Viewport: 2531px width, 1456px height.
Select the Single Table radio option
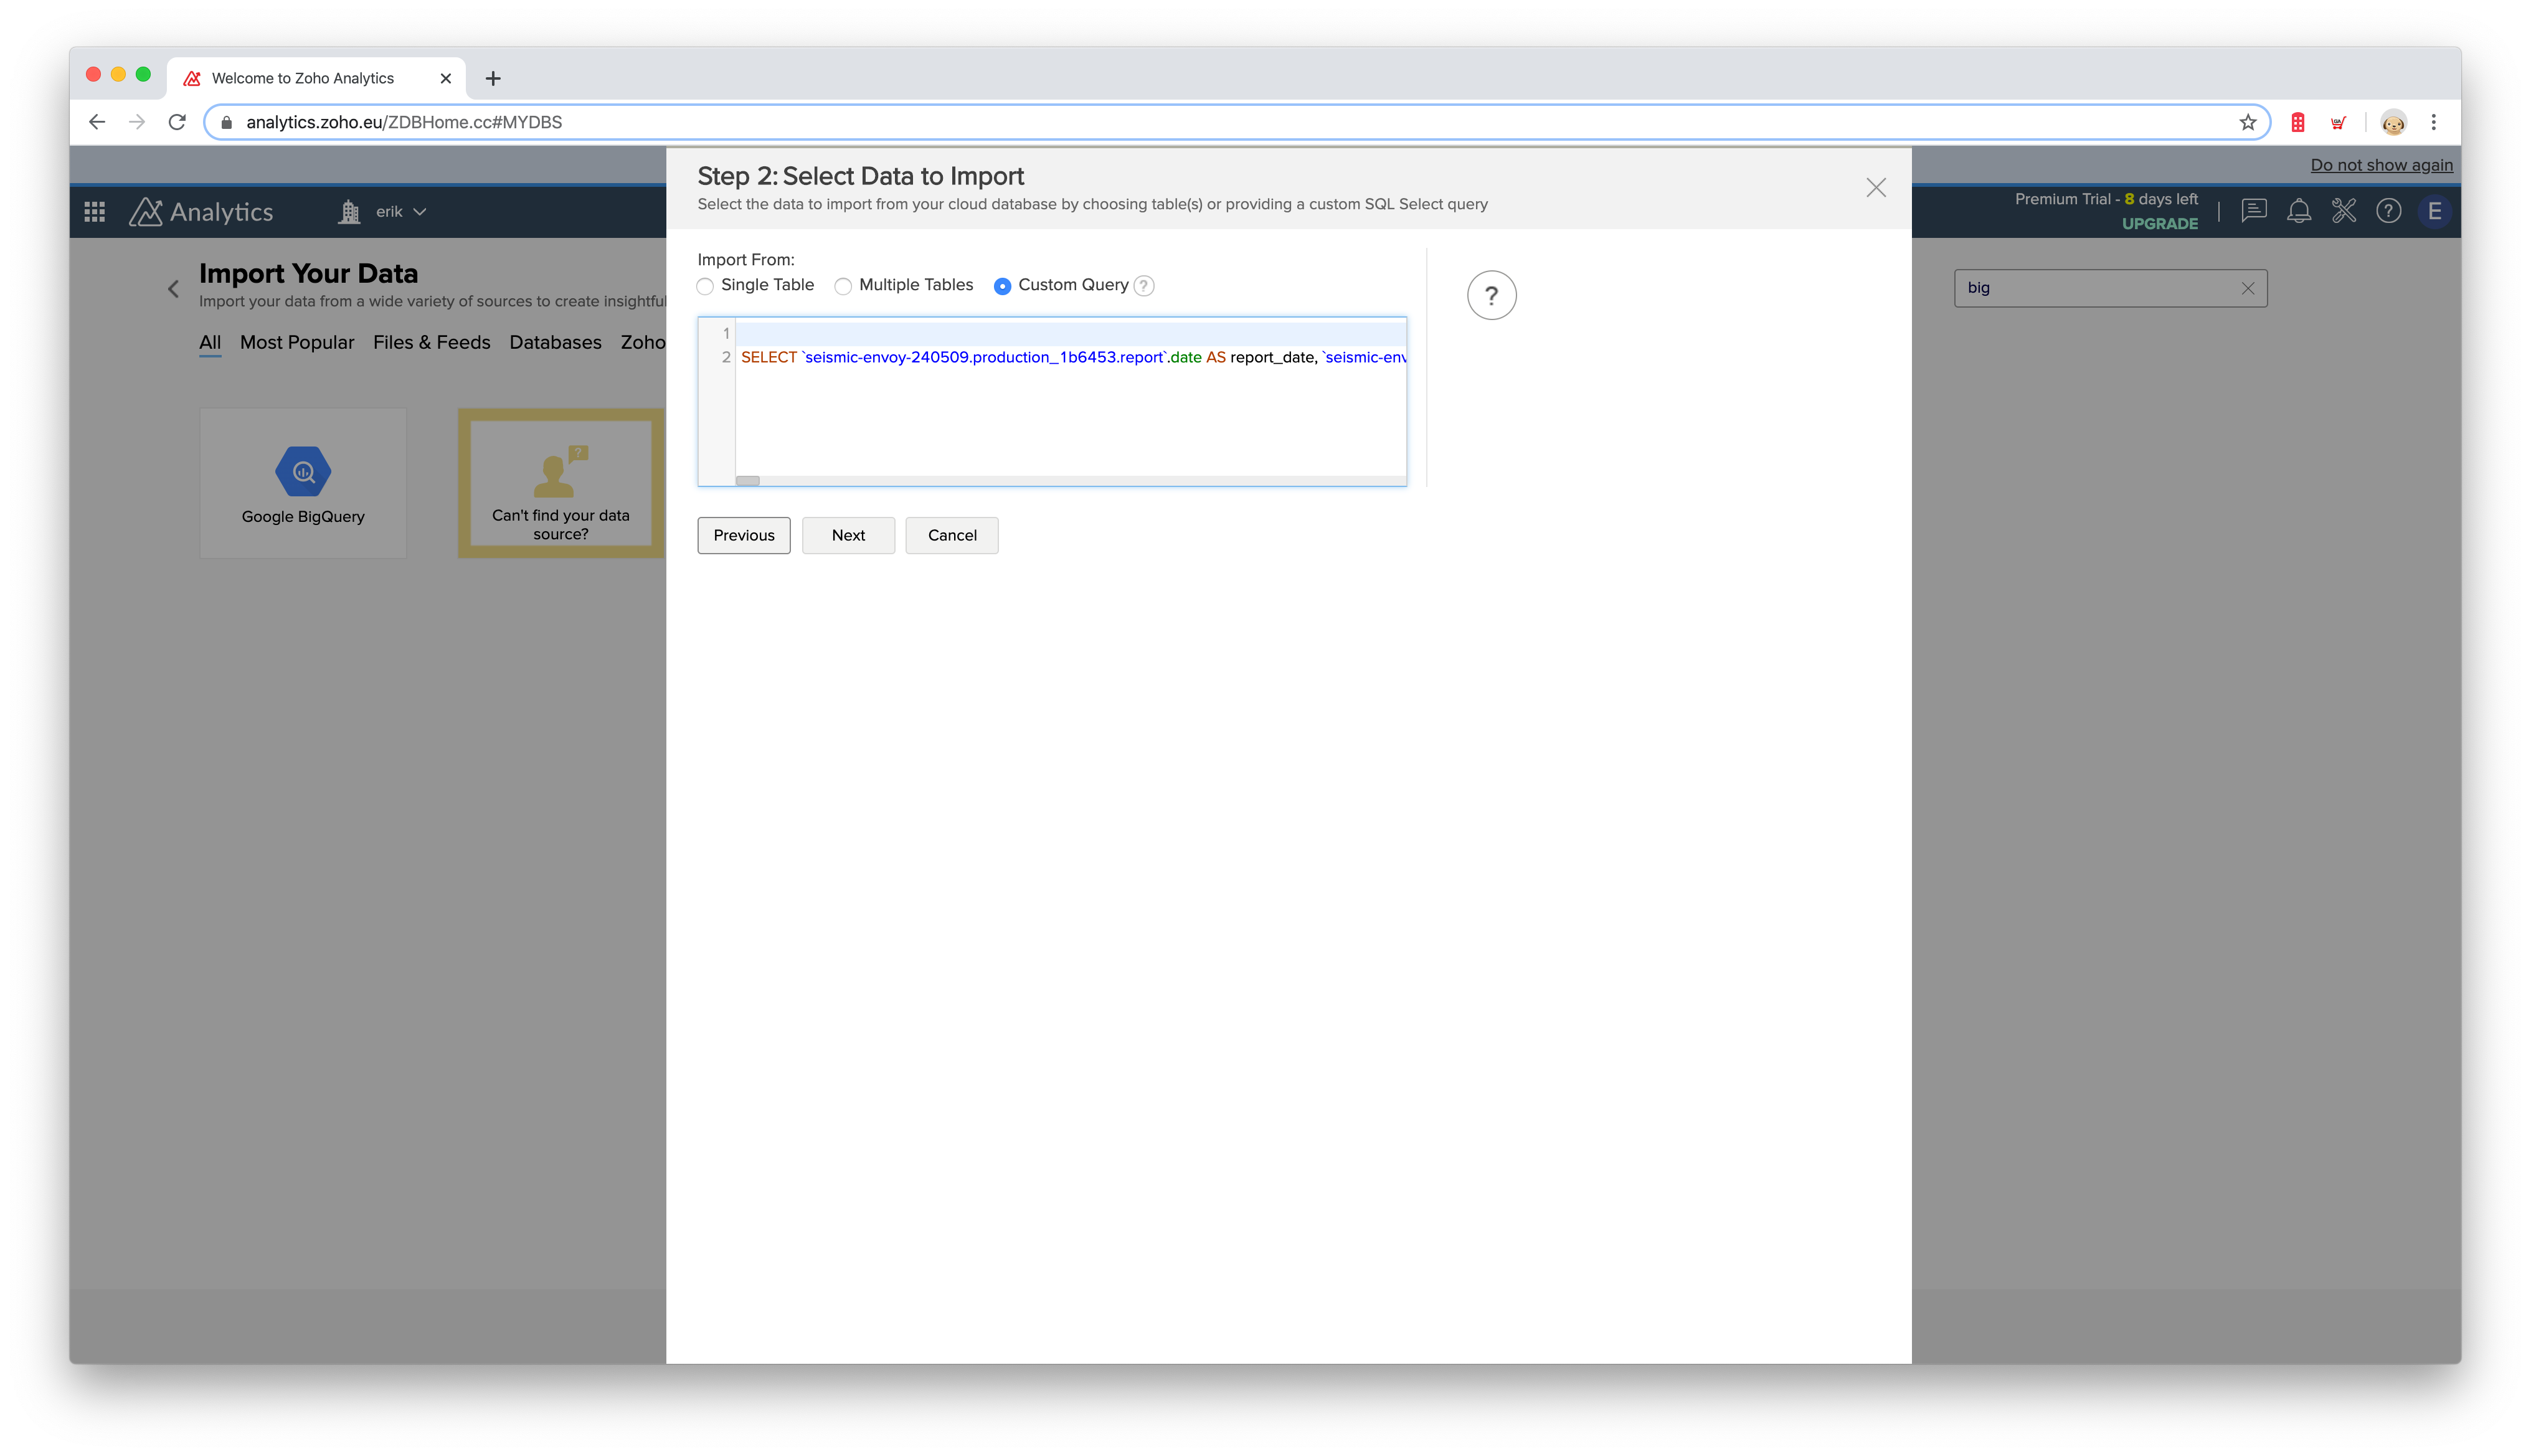705,286
